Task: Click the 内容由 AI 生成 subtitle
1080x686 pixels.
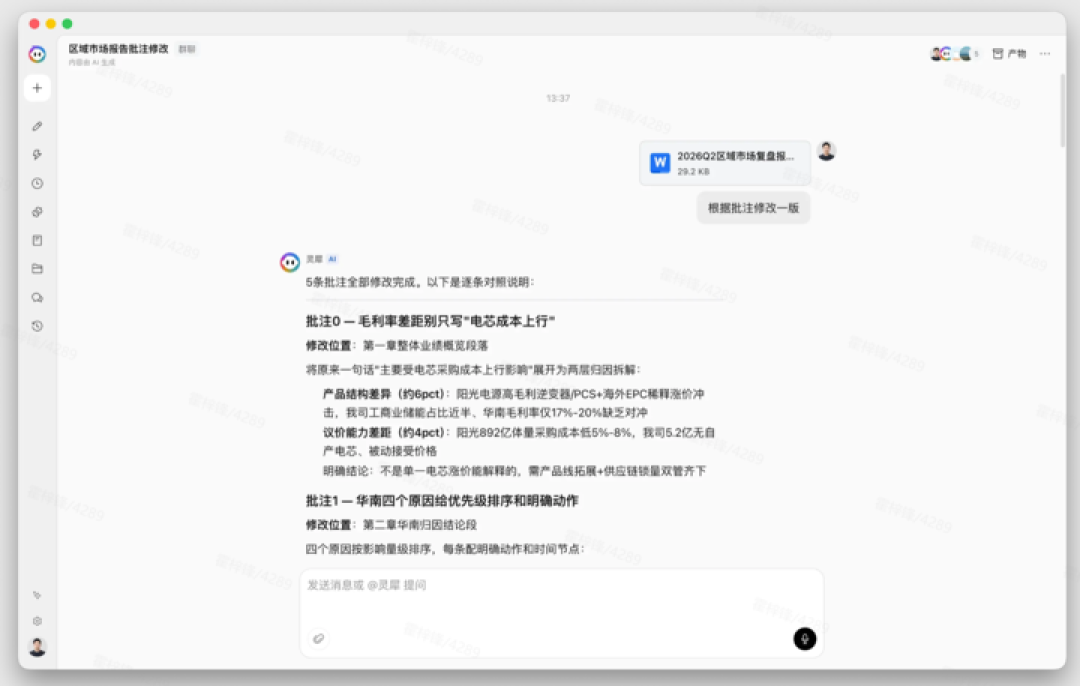Action: click(92, 63)
